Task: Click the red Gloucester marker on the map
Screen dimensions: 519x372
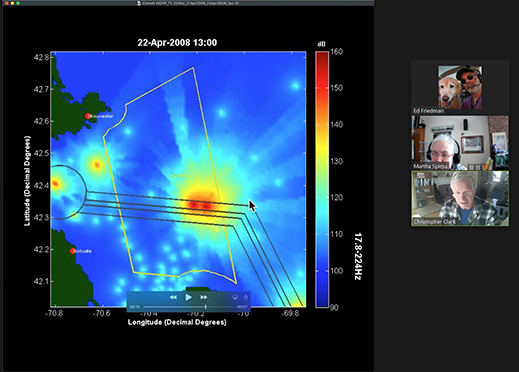Action: [88, 116]
